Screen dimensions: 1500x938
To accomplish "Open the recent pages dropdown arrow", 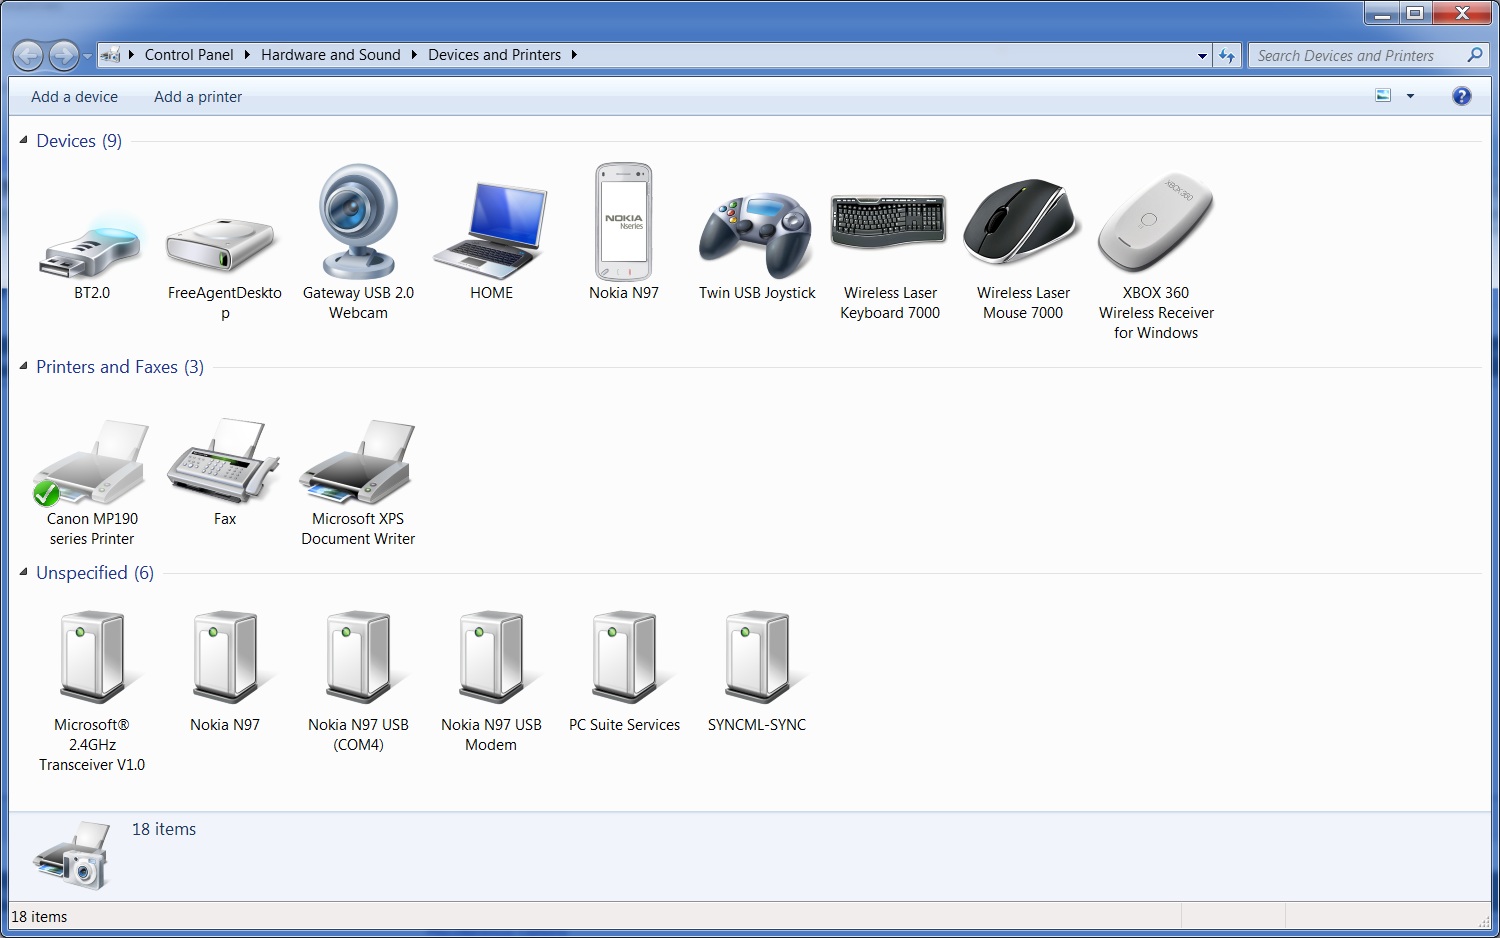I will tap(88, 55).
